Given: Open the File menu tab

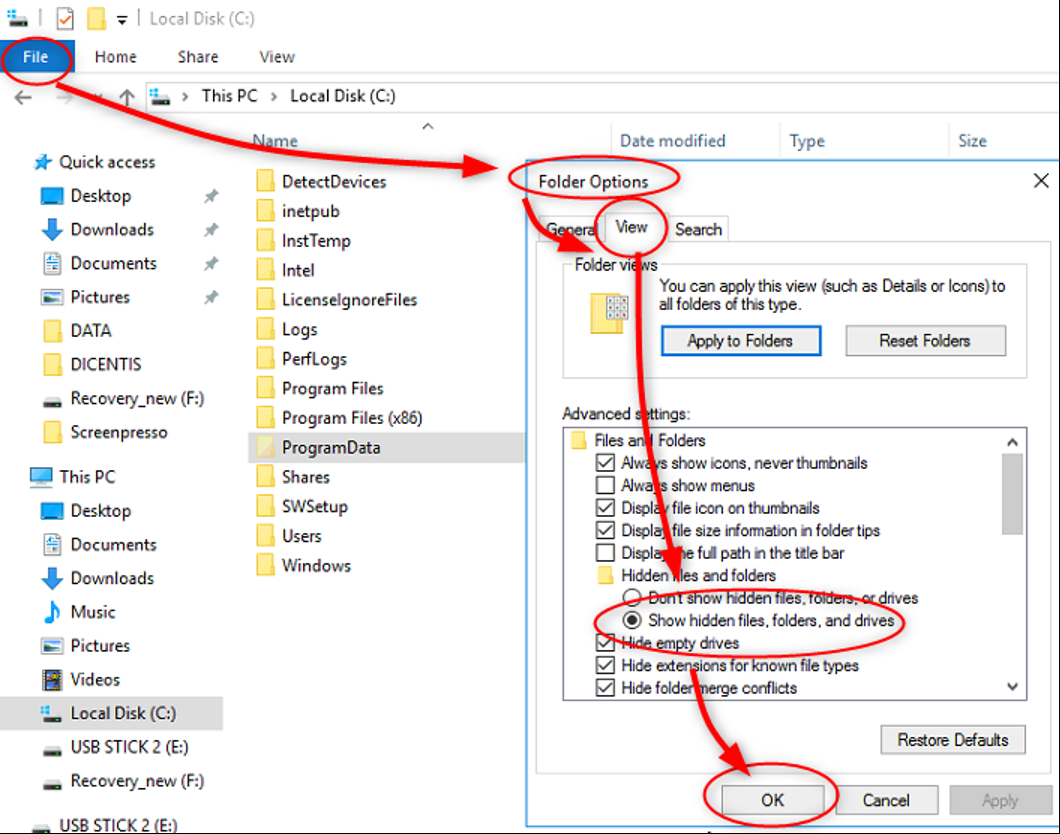Looking at the screenshot, I should tap(36, 57).
